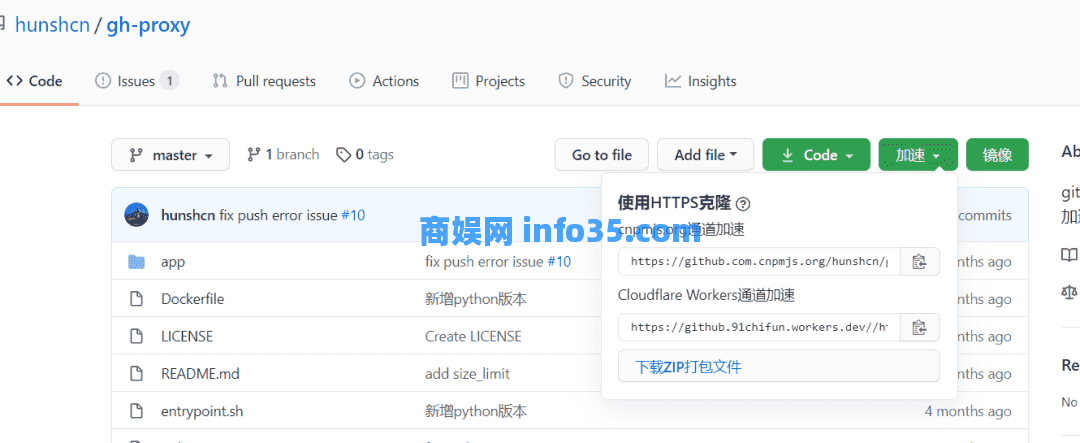Expand the Add file dropdown
Screen dimensions: 1080x443
pyautogui.click(x=705, y=155)
